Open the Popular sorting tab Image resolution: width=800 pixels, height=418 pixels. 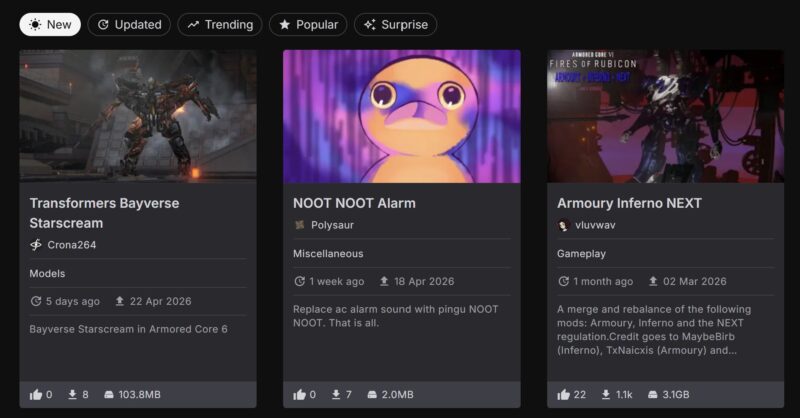tap(308, 24)
